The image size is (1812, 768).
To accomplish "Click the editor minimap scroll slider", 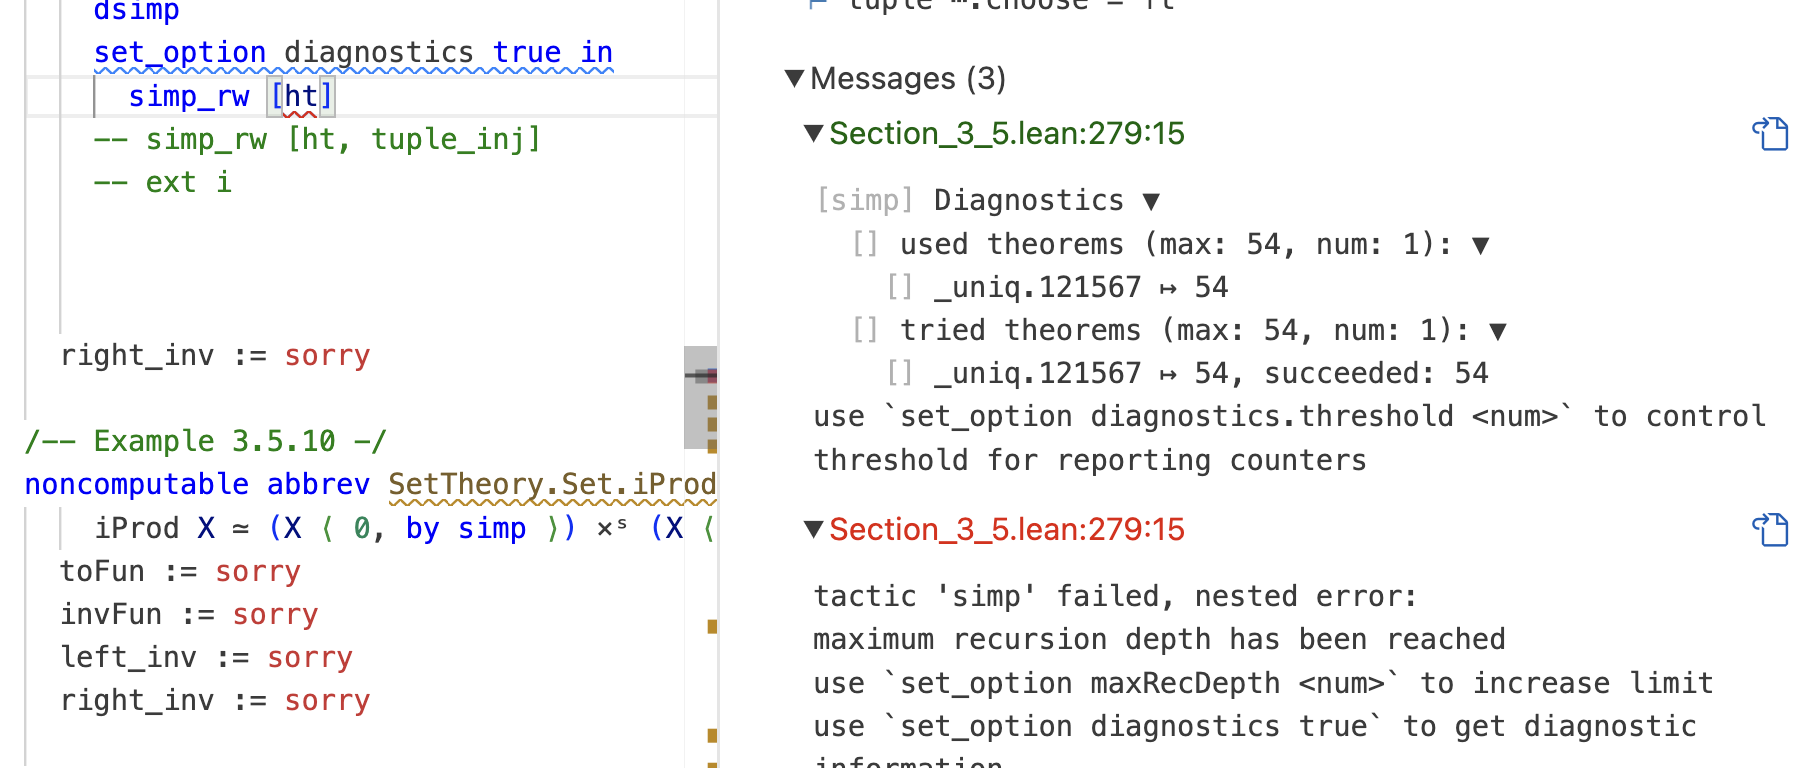I will (701, 397).
